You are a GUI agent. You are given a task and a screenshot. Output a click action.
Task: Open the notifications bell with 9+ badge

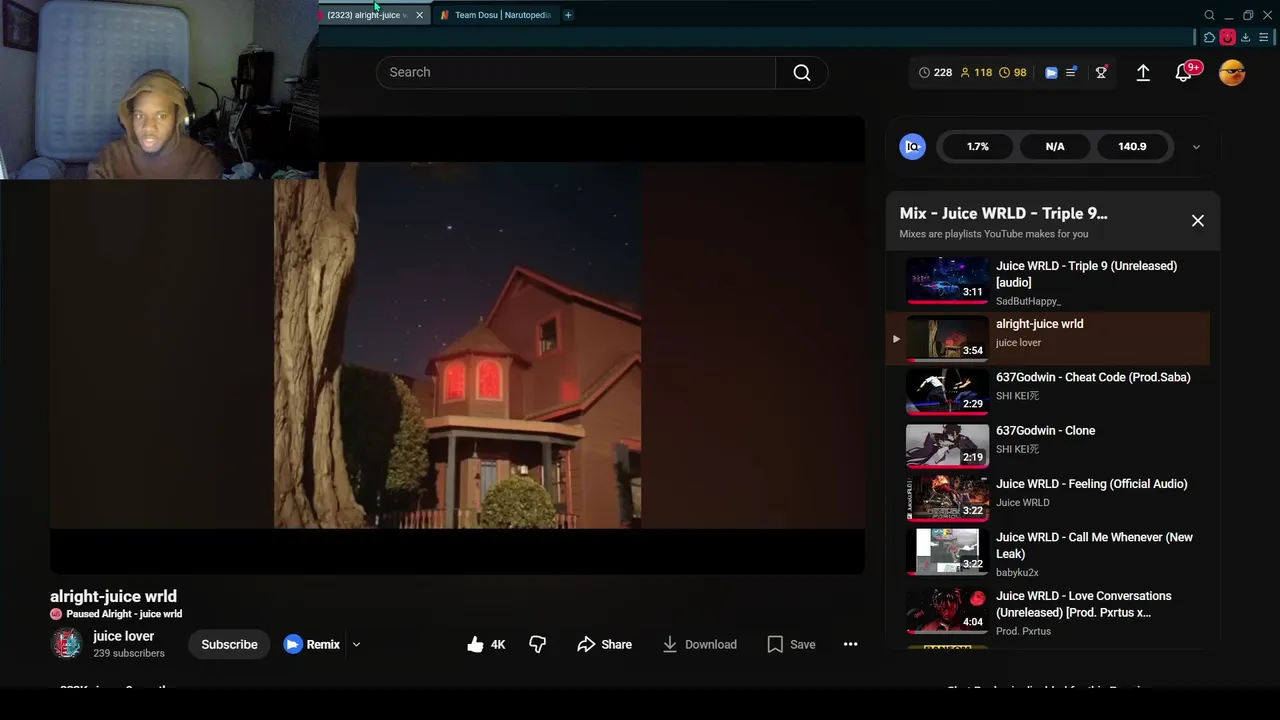(1184, 72)
